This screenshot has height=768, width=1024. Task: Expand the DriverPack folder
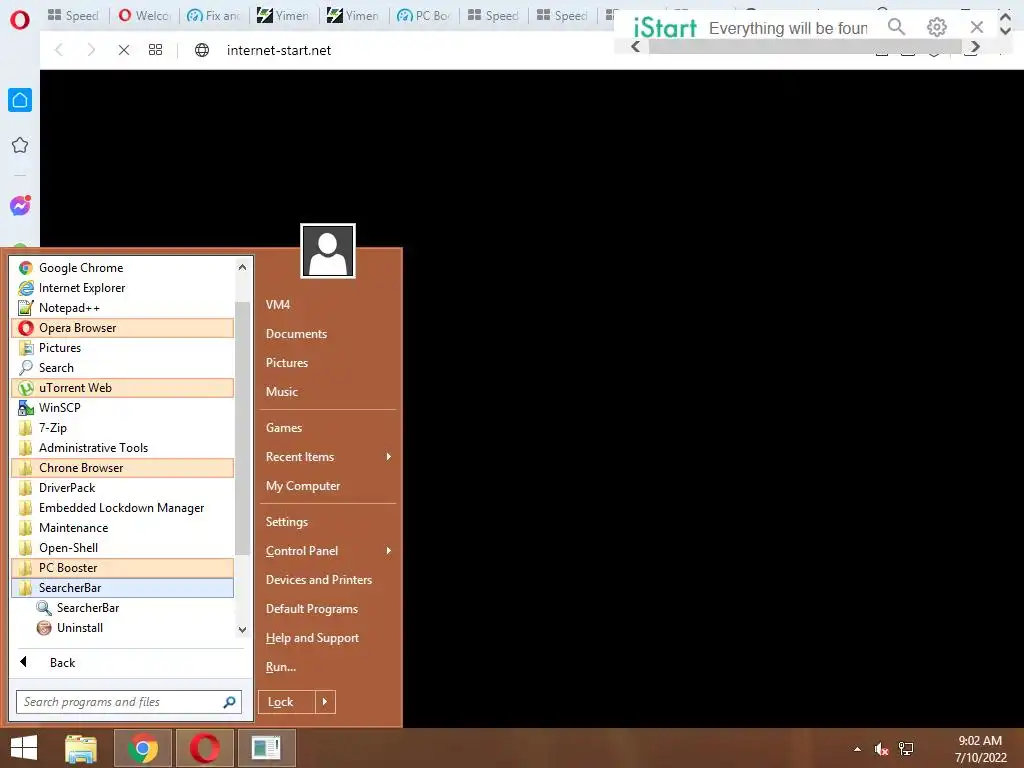[123, 488]
